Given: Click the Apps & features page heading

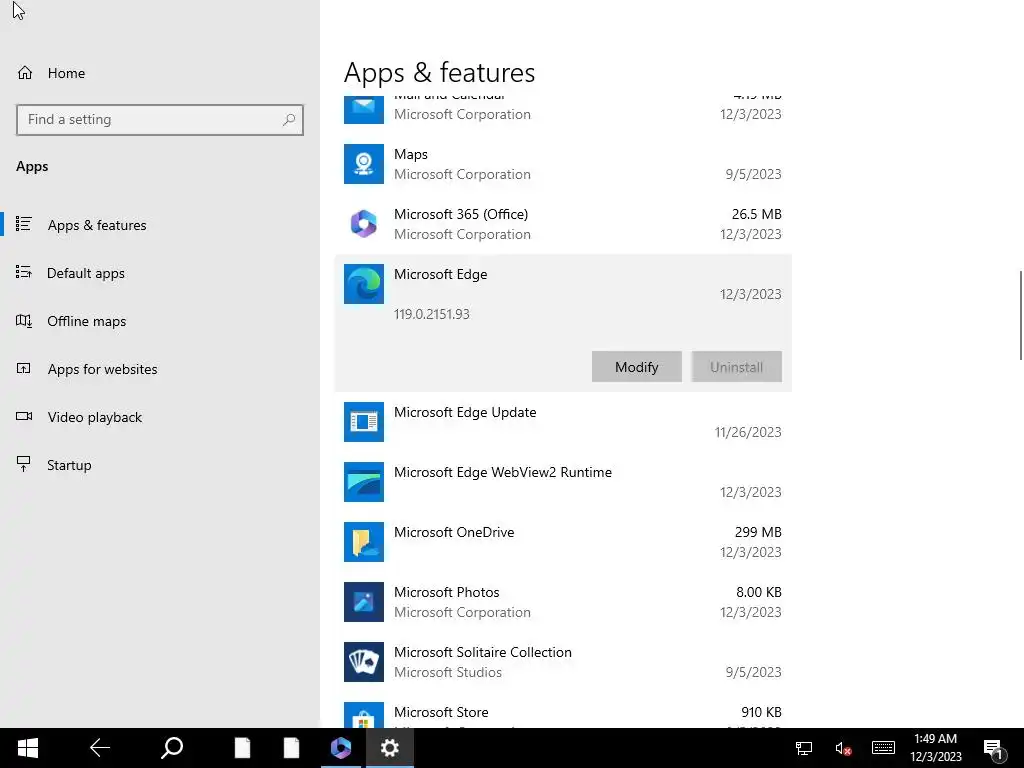Looking at the screenshot, I should 440,72.
